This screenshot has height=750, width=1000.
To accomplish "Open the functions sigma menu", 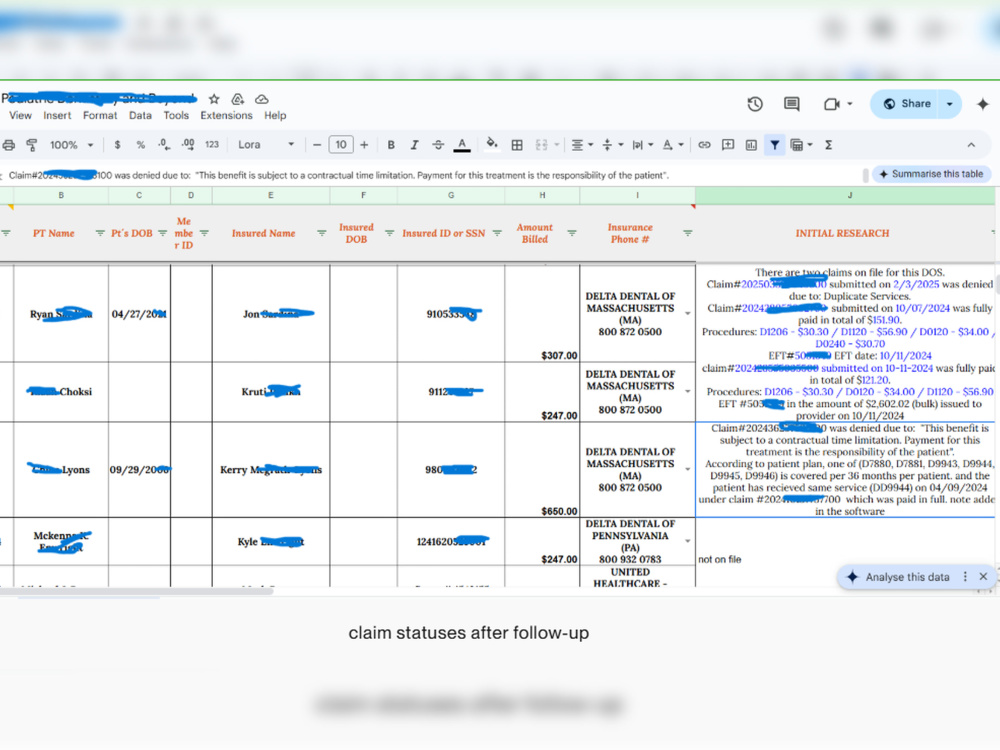I will 828,145.
